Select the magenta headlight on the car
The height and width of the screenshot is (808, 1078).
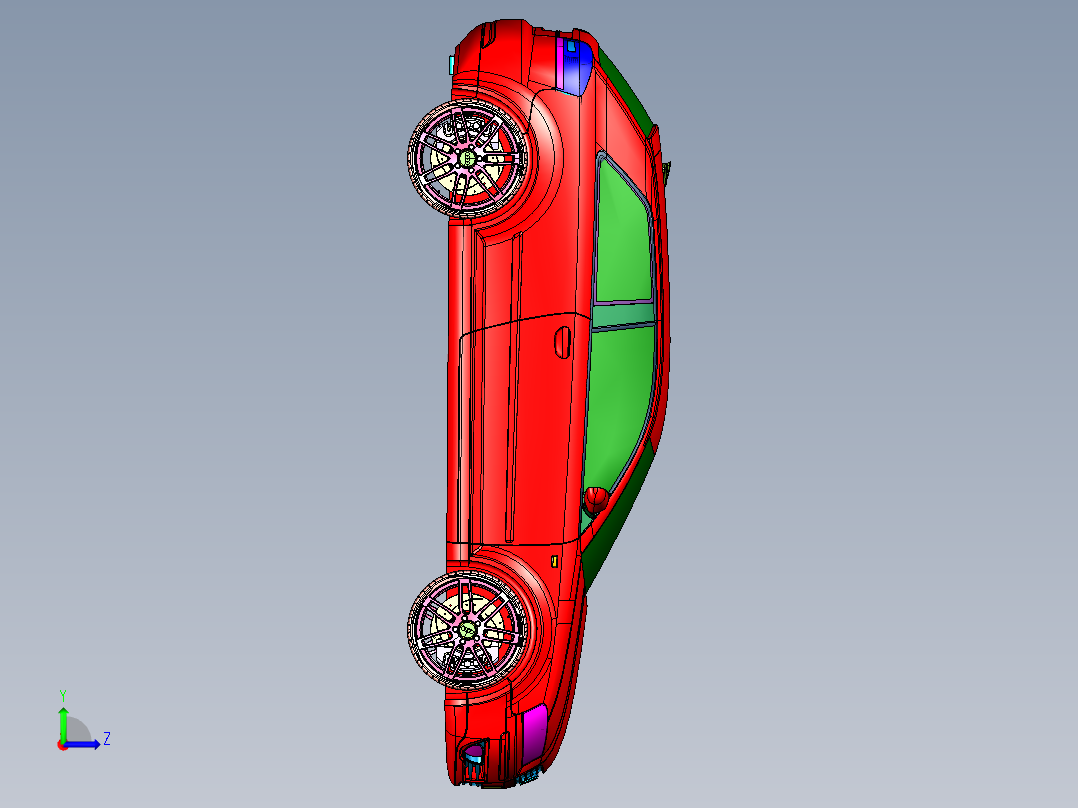[534, 735]
